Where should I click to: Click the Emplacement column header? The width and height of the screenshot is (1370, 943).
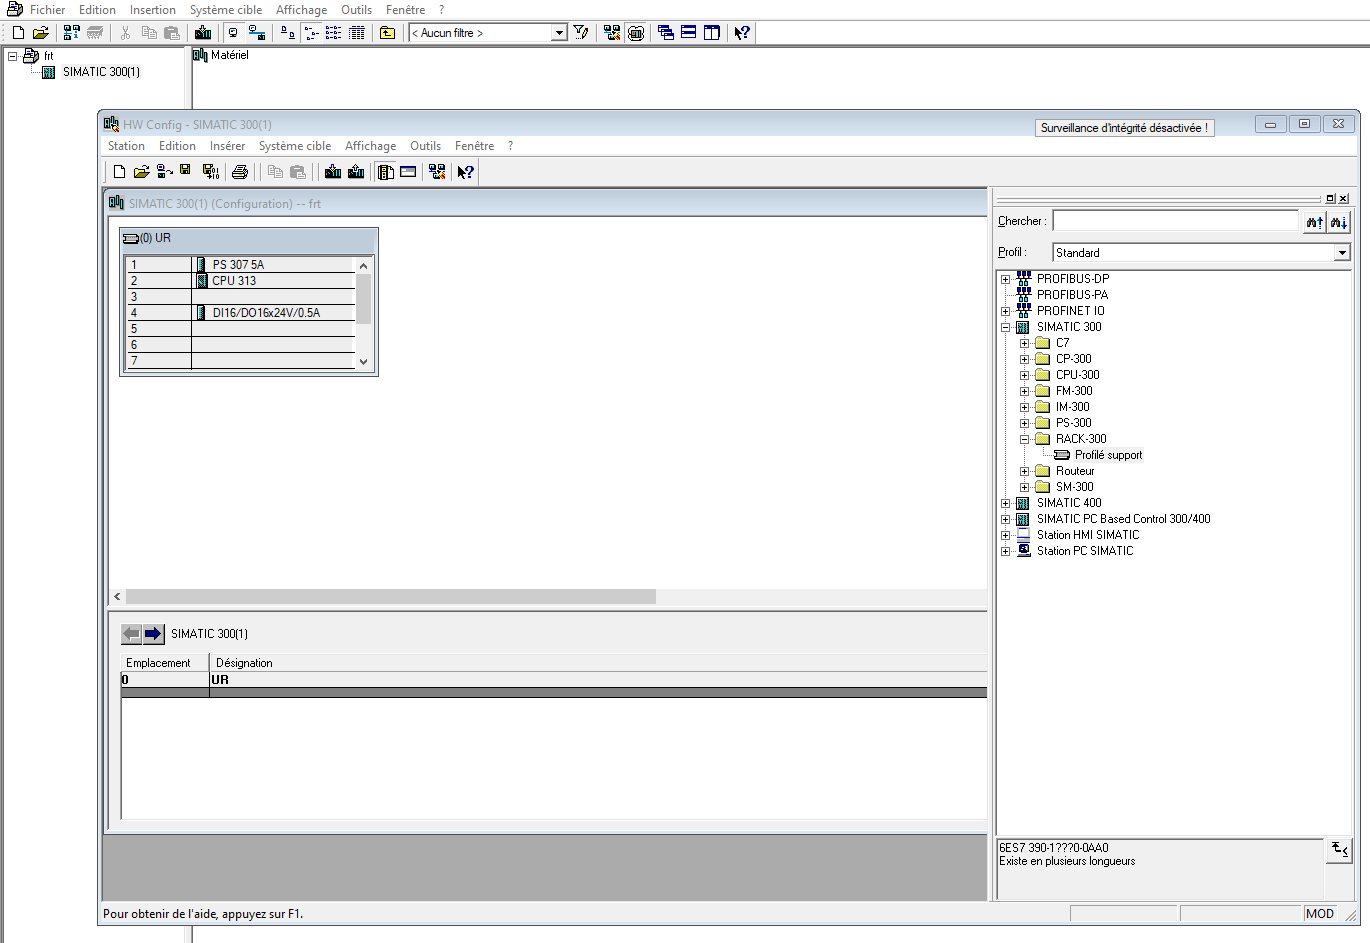coord(165,663)
